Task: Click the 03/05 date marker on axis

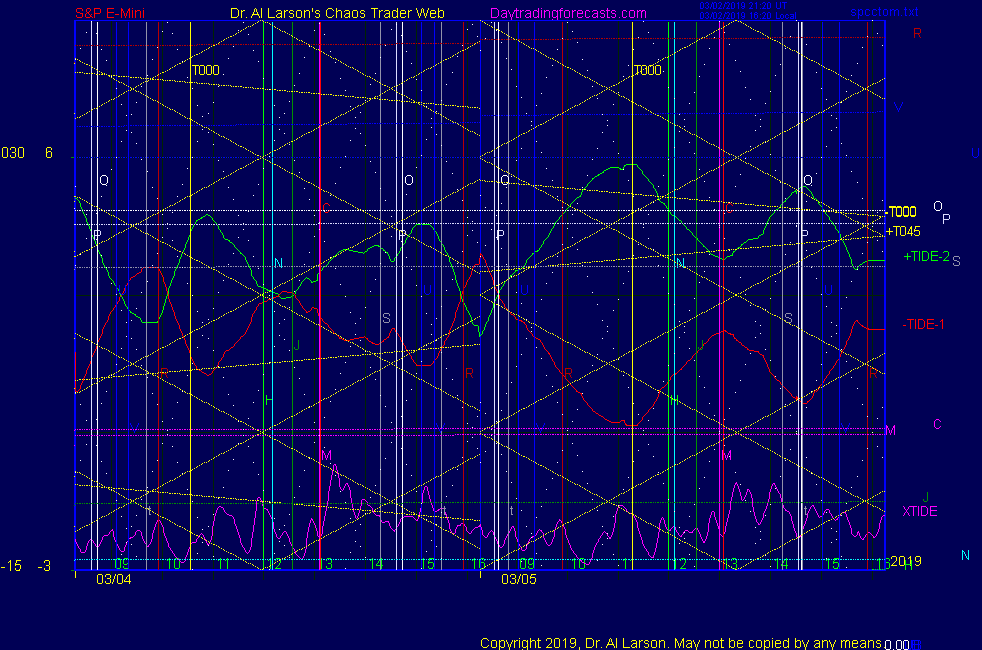Action: [519, 578]
